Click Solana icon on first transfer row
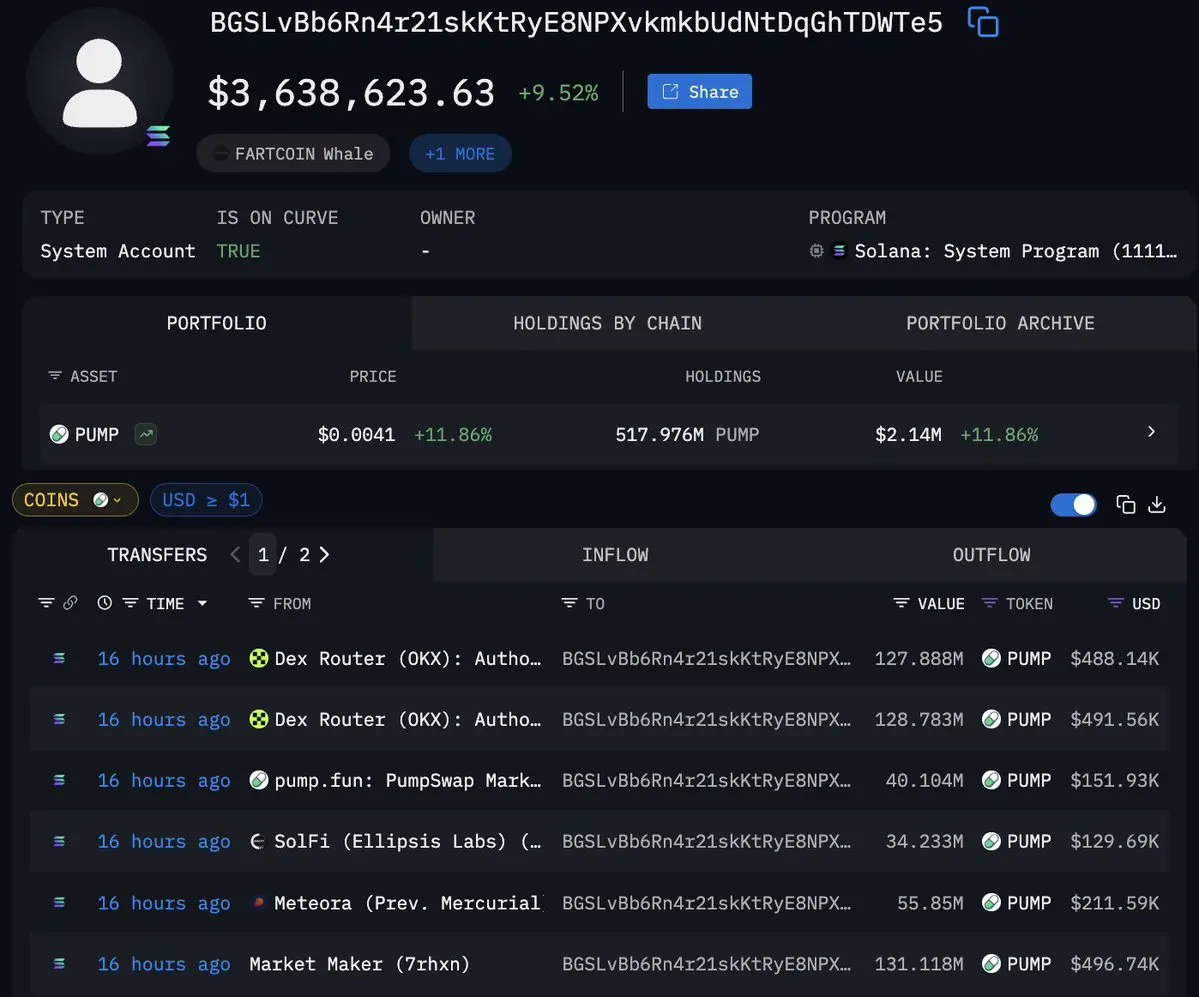This screenshot has width=1199, height=997. 59,658
